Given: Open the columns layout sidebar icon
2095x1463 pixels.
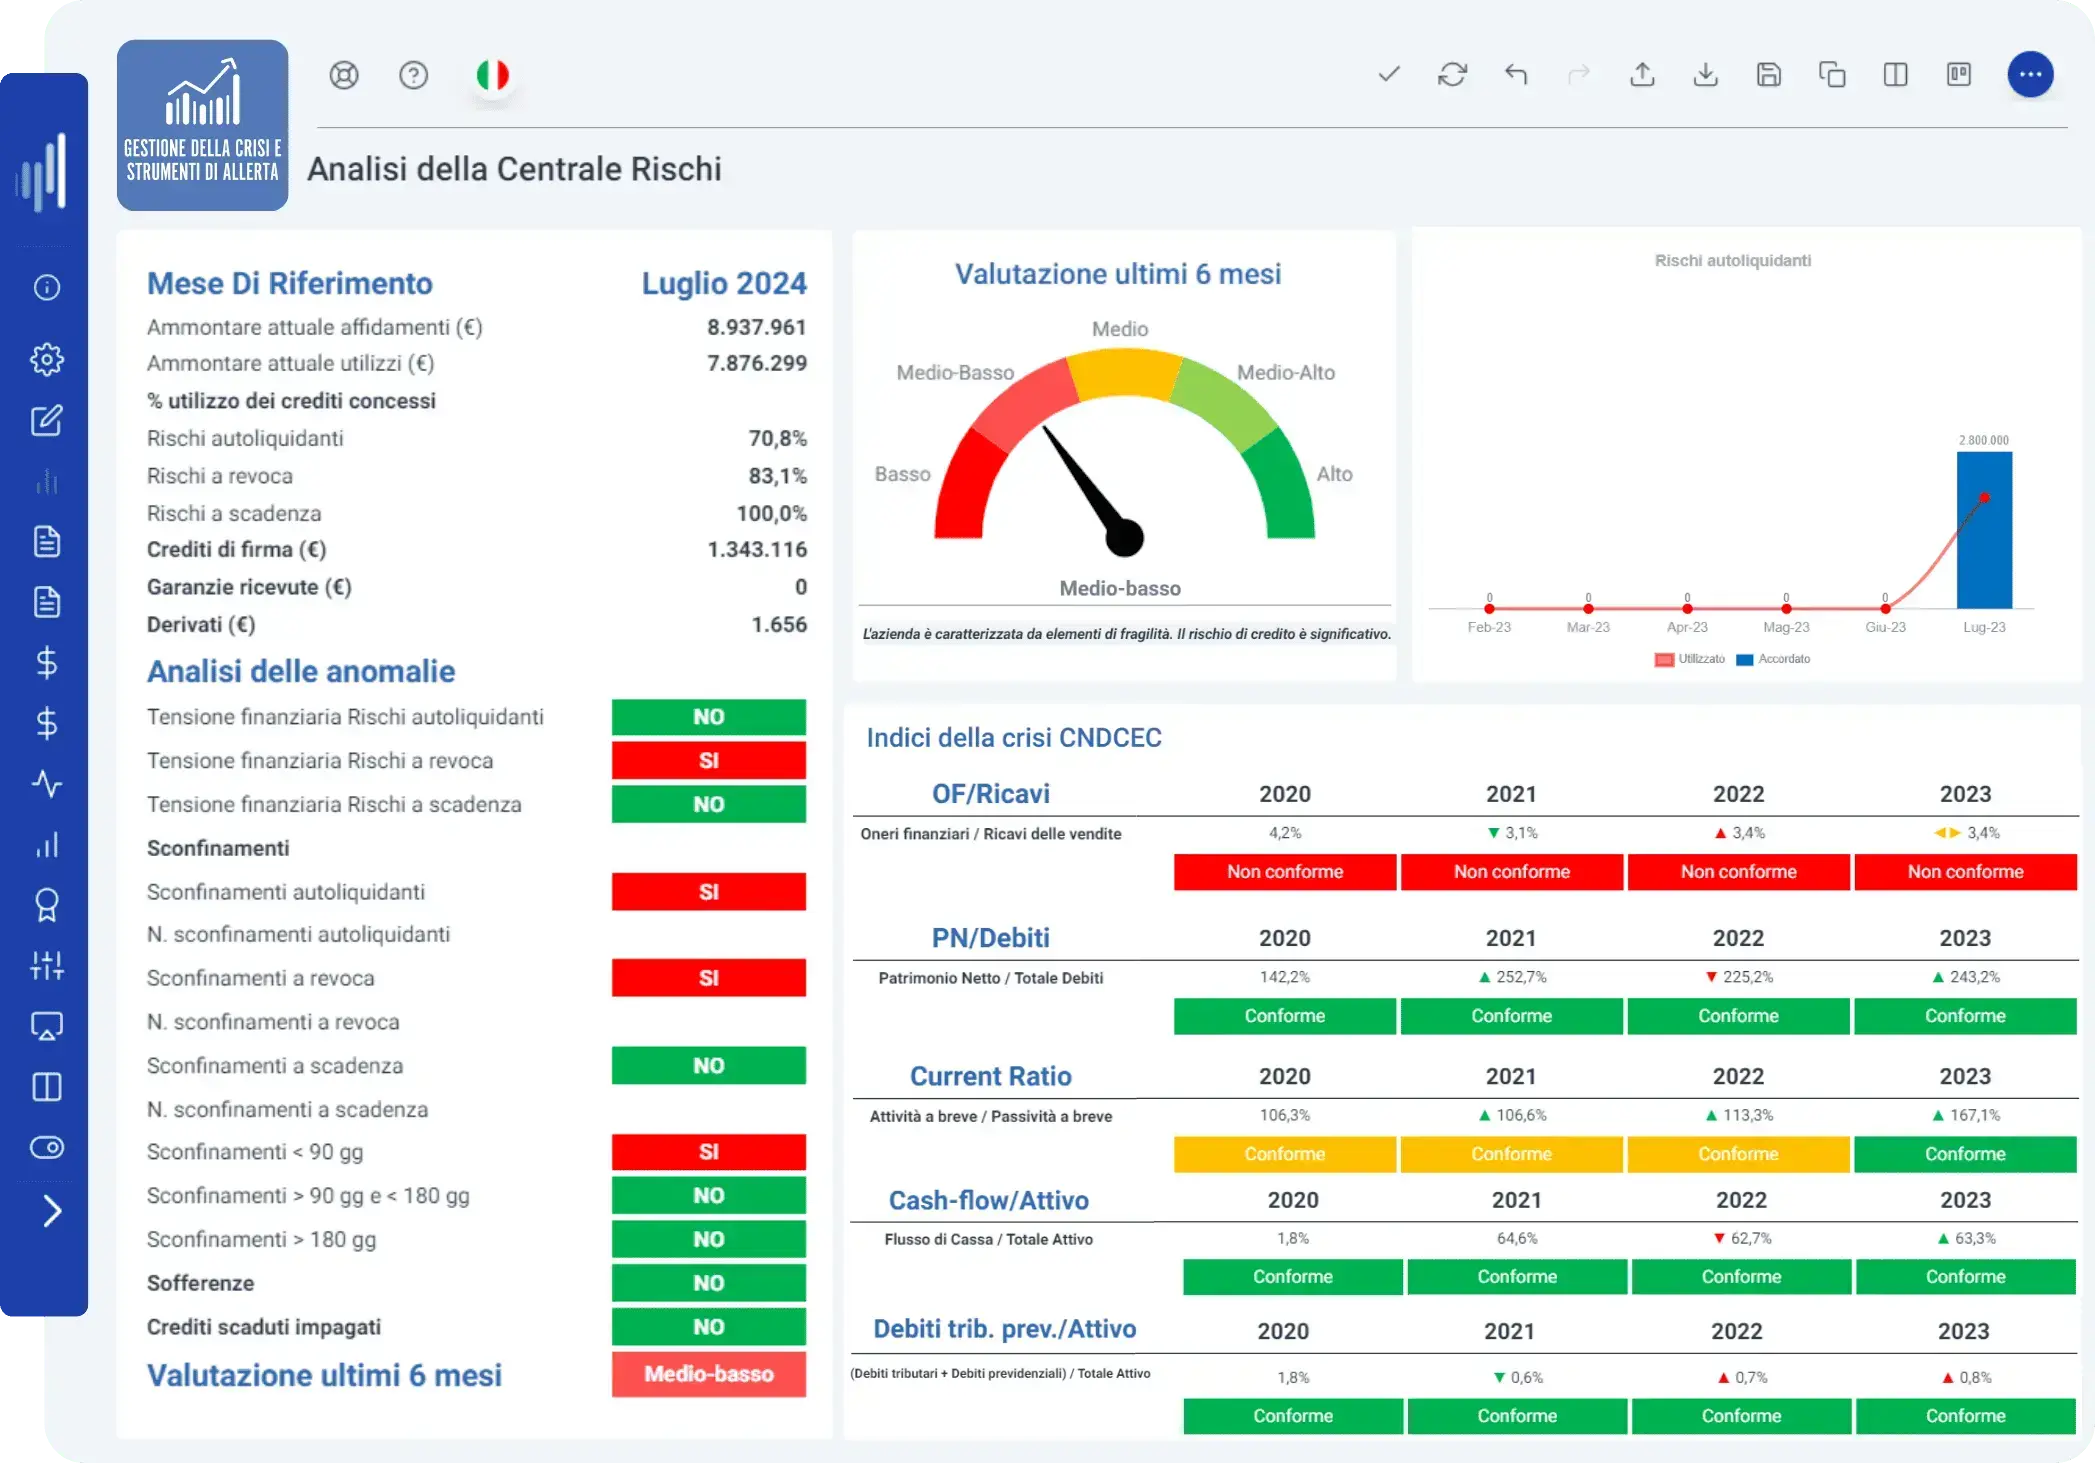Looking at the screenshot, I should pyautogui.click(x=47, y=1087).
